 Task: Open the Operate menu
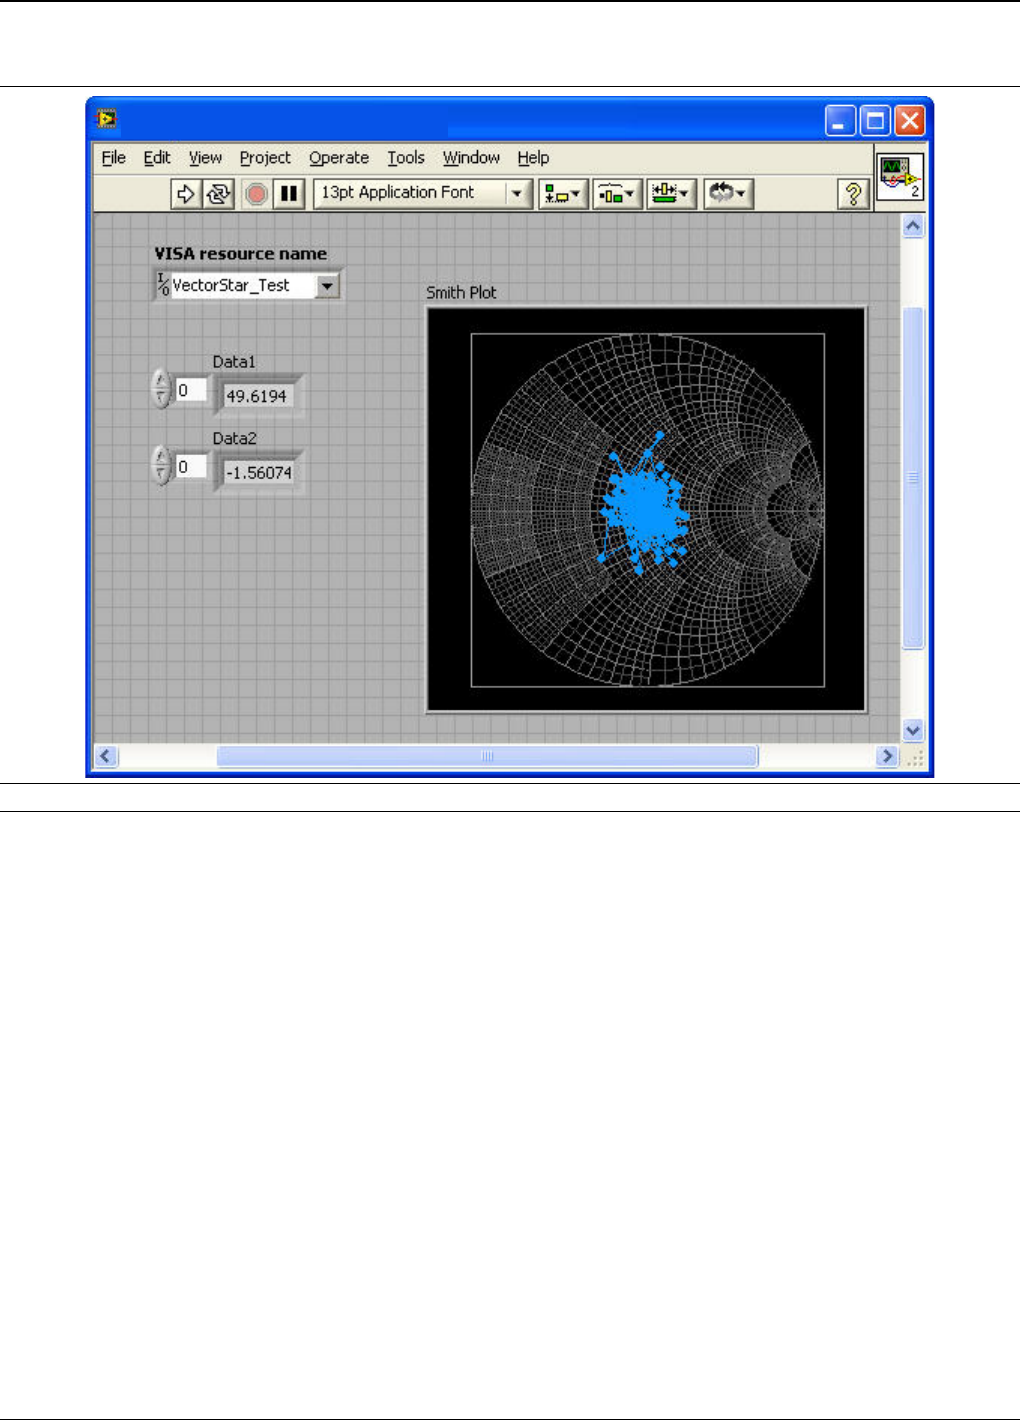339,158
